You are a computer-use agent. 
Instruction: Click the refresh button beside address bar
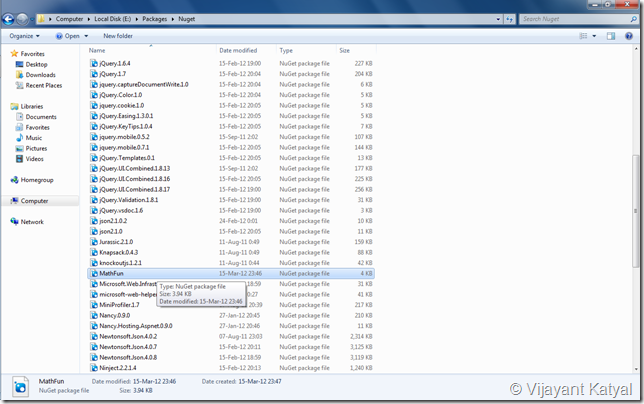[509, 19]
